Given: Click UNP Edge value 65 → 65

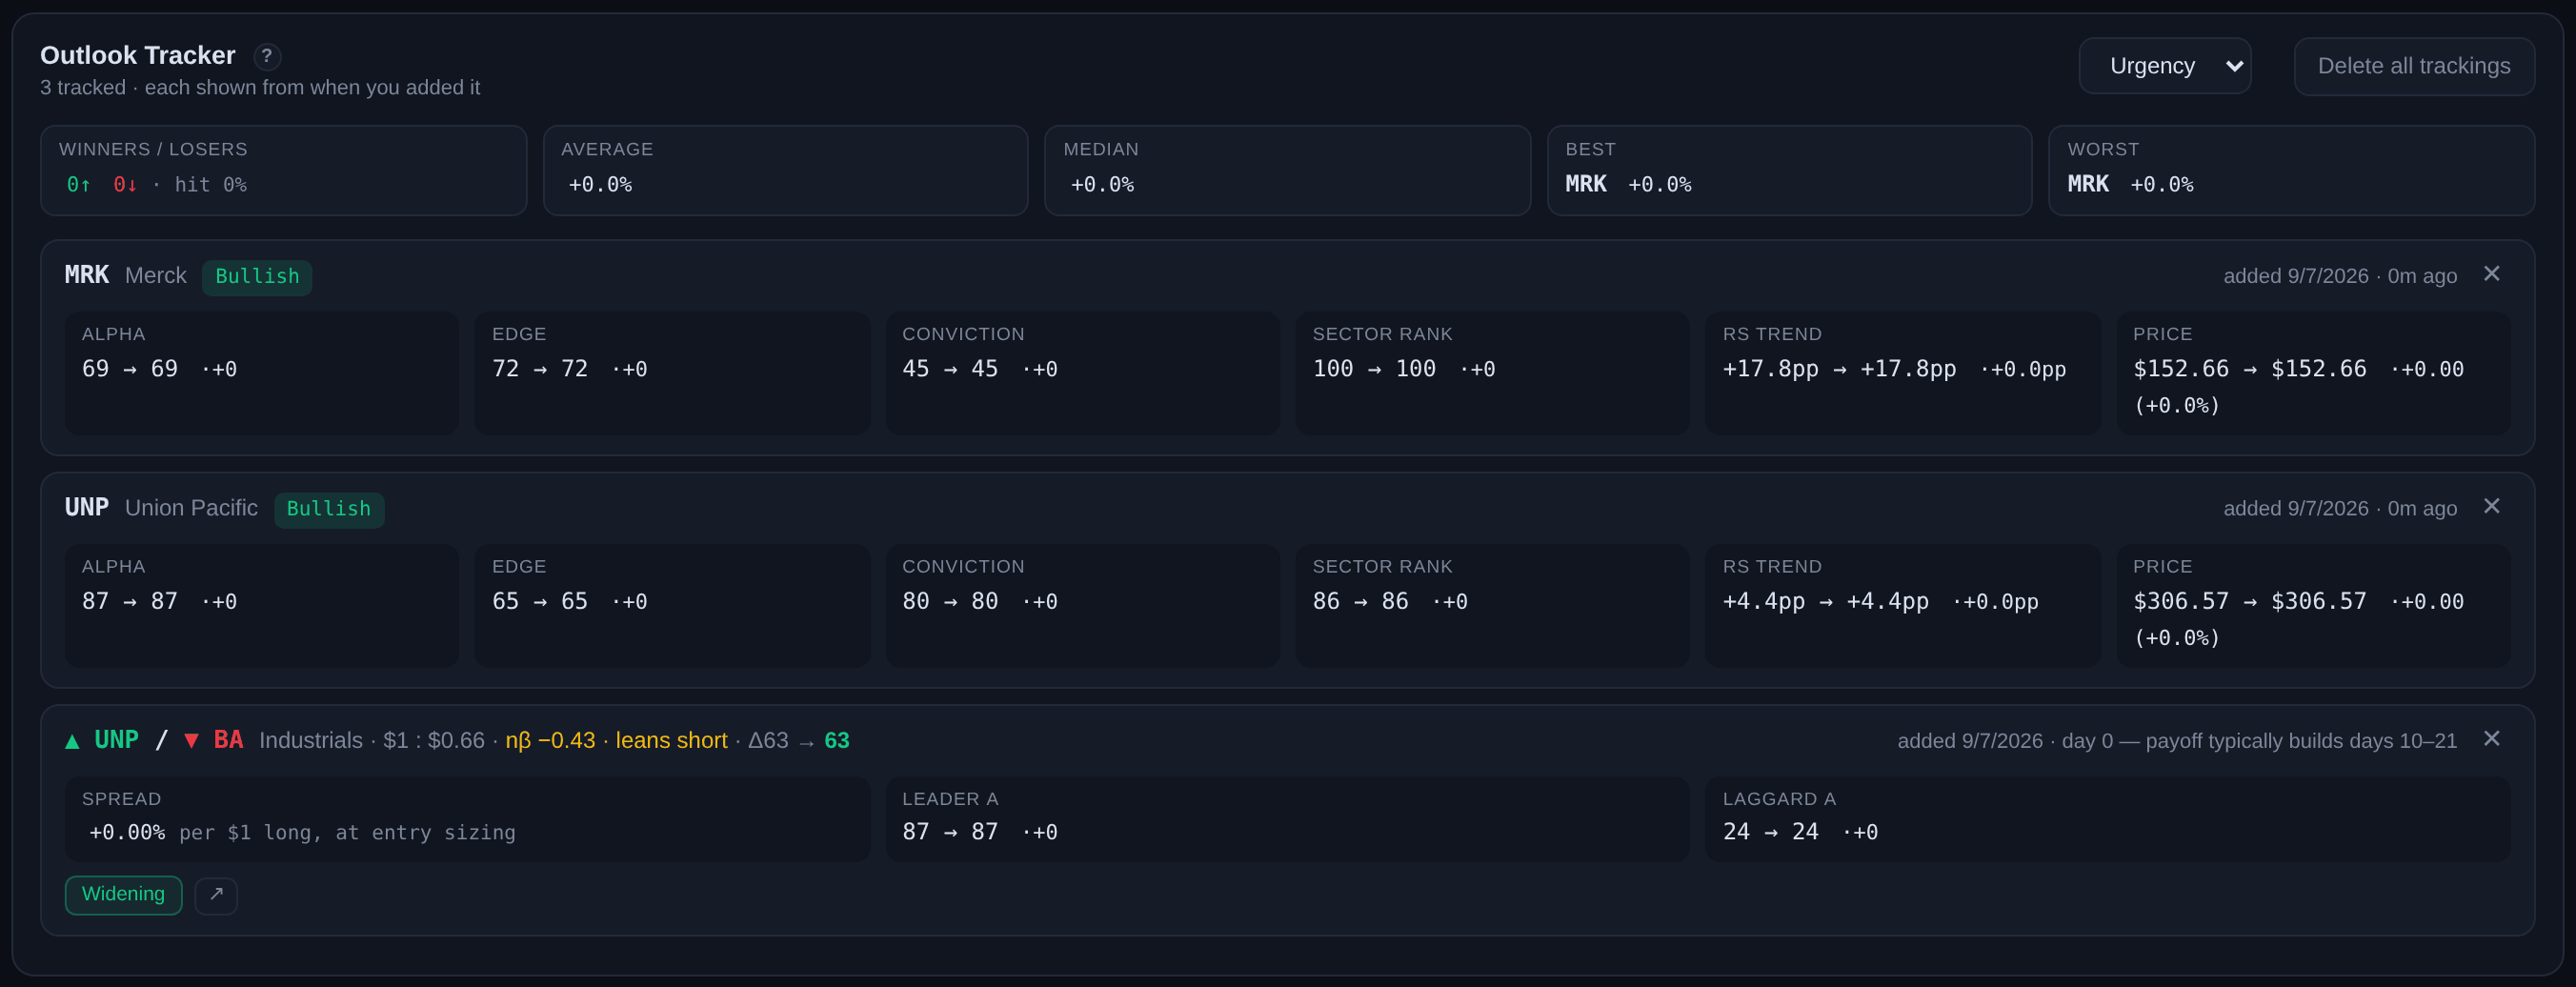Looking at the screenshot, I should (x=540, y=601).
